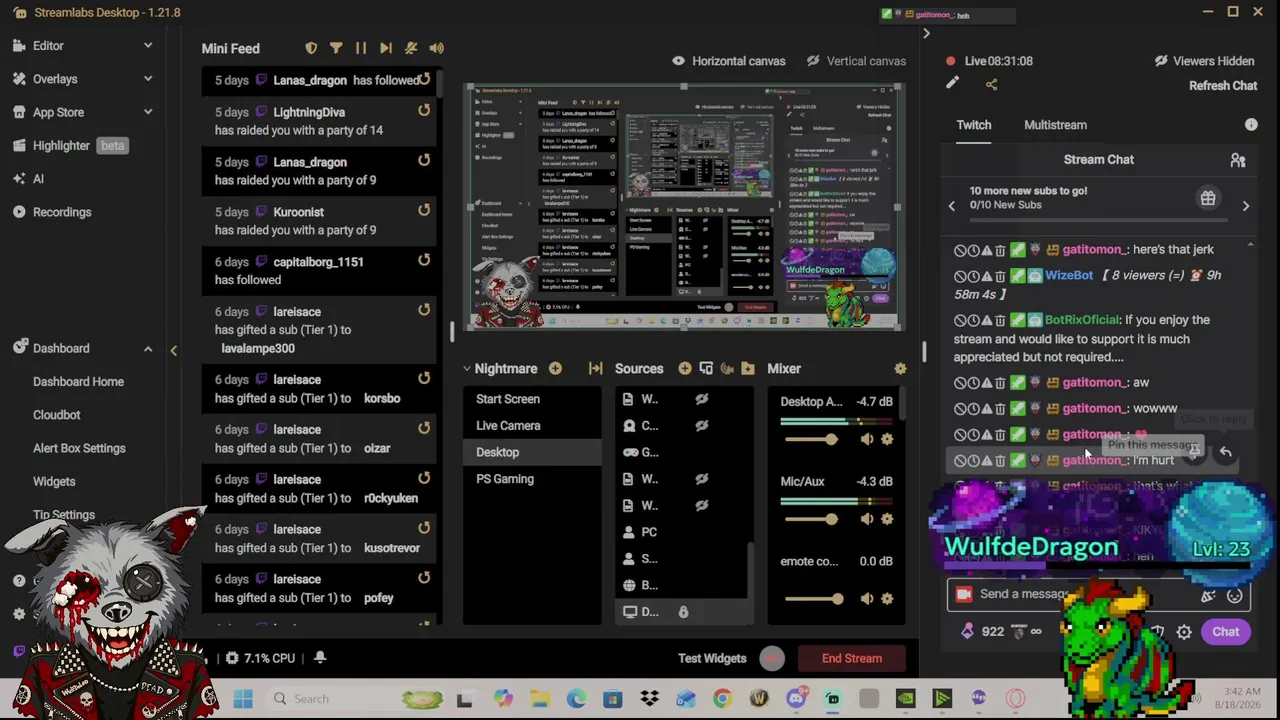Open the AI sidebar item
1280x720 pixels.
coord(38,179)
